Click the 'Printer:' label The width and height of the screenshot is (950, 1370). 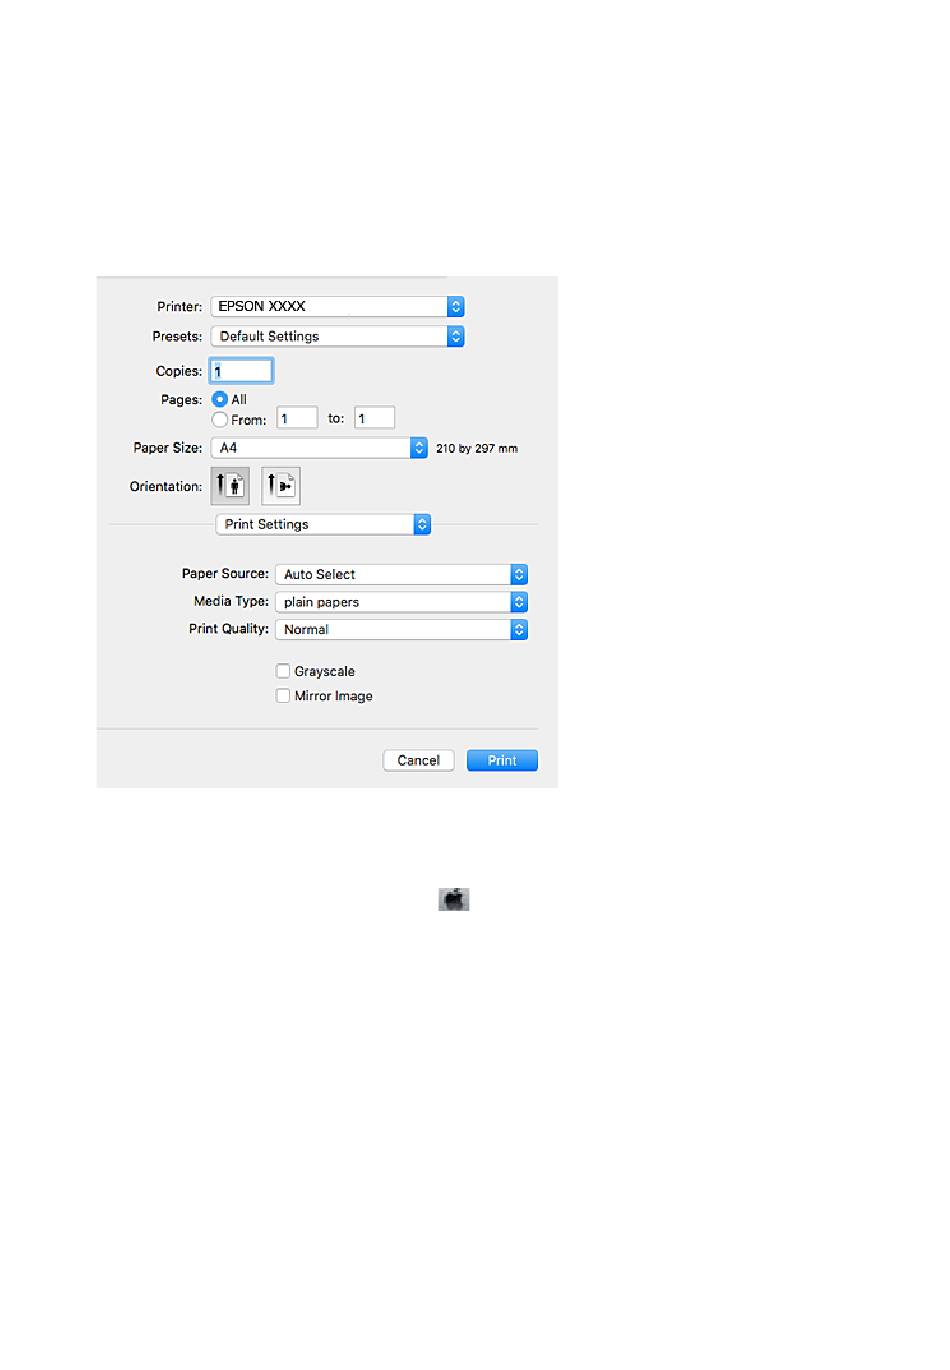(x=180, y=307)
